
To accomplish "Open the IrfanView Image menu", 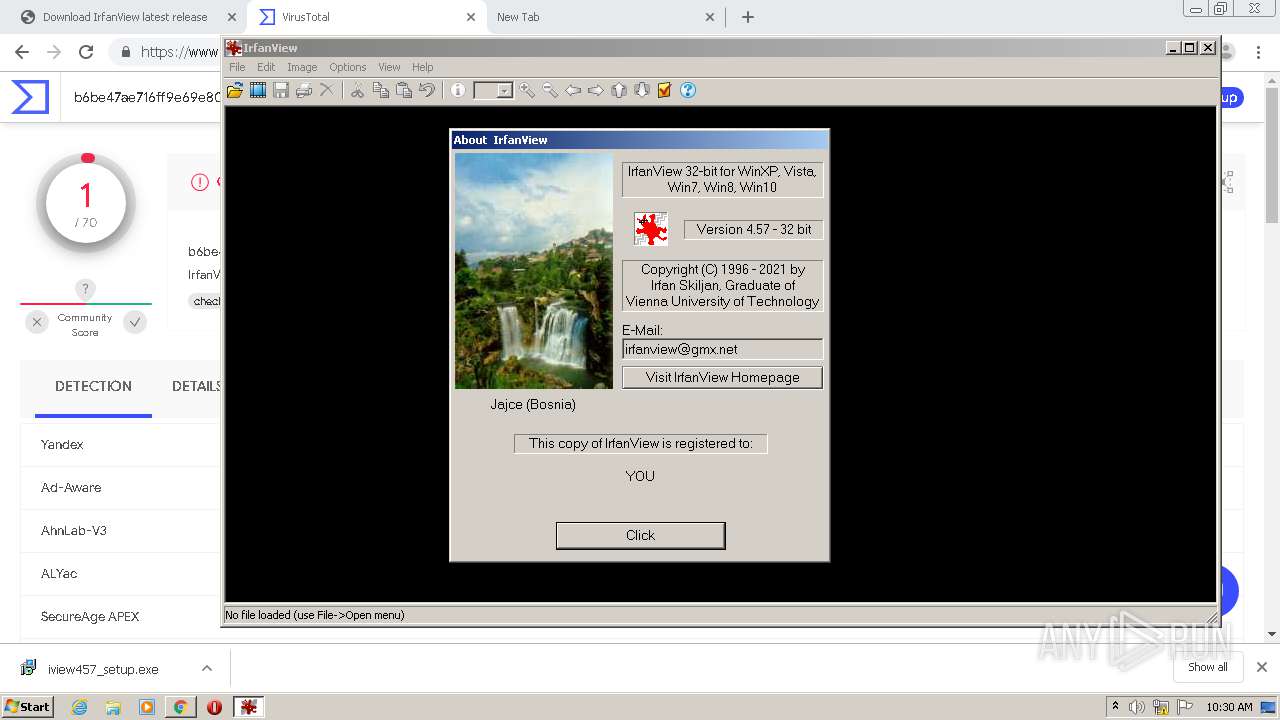I will pos(302,67).
